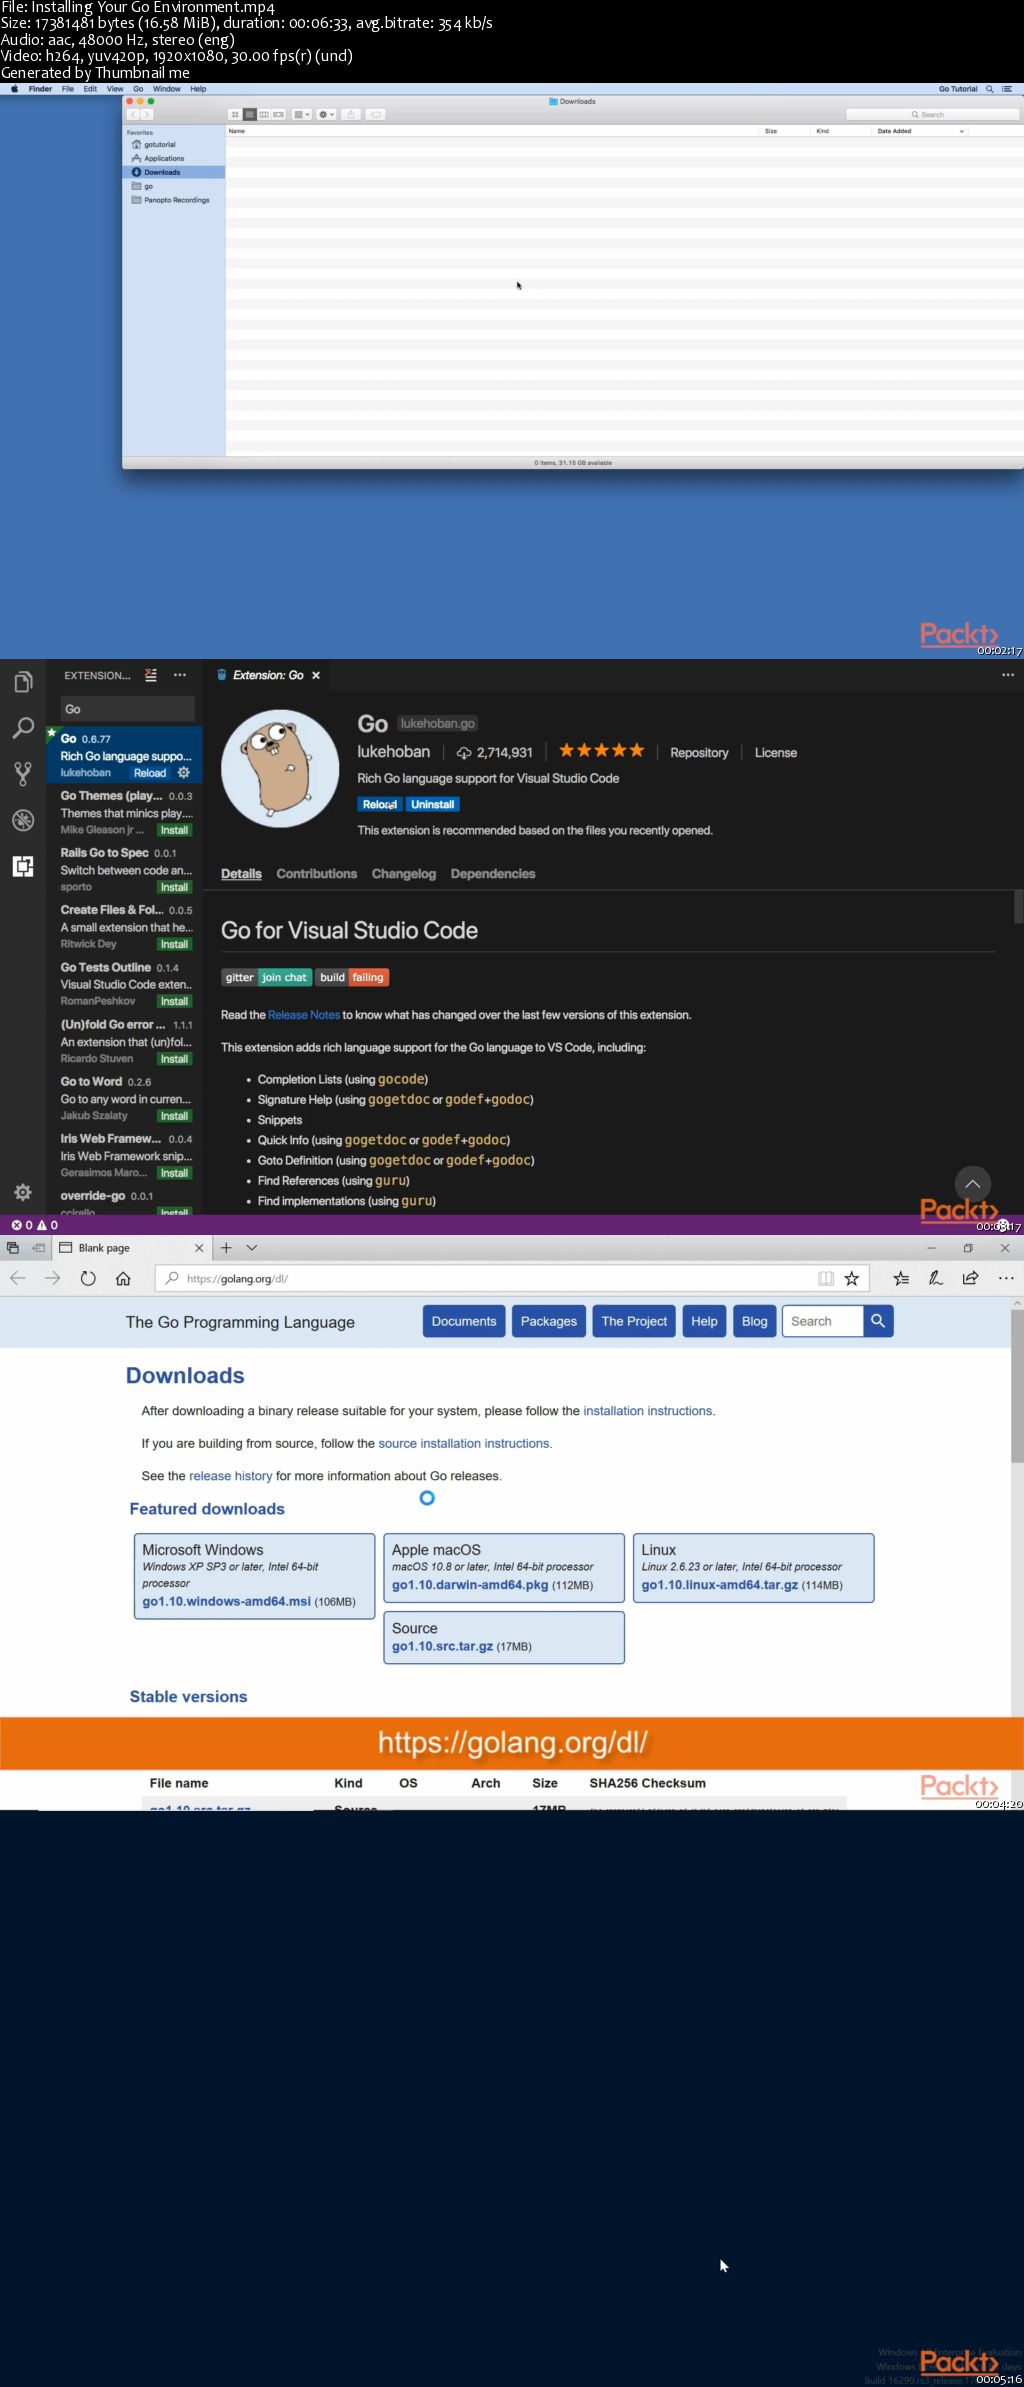Open reading view in Edge address bar
This screenshot has height=2387, width=1024.
coord(826,1278)
